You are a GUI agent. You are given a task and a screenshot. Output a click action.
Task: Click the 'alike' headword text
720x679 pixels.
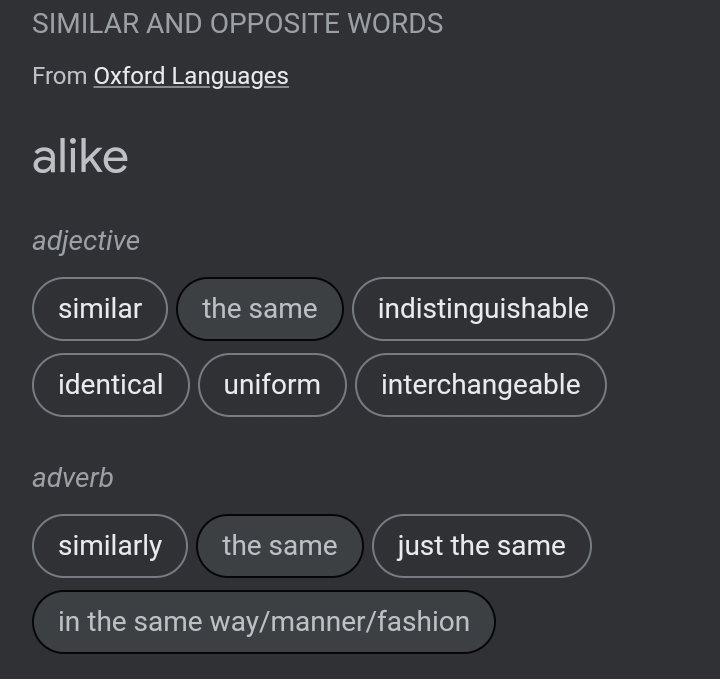(x=80, y=157)
